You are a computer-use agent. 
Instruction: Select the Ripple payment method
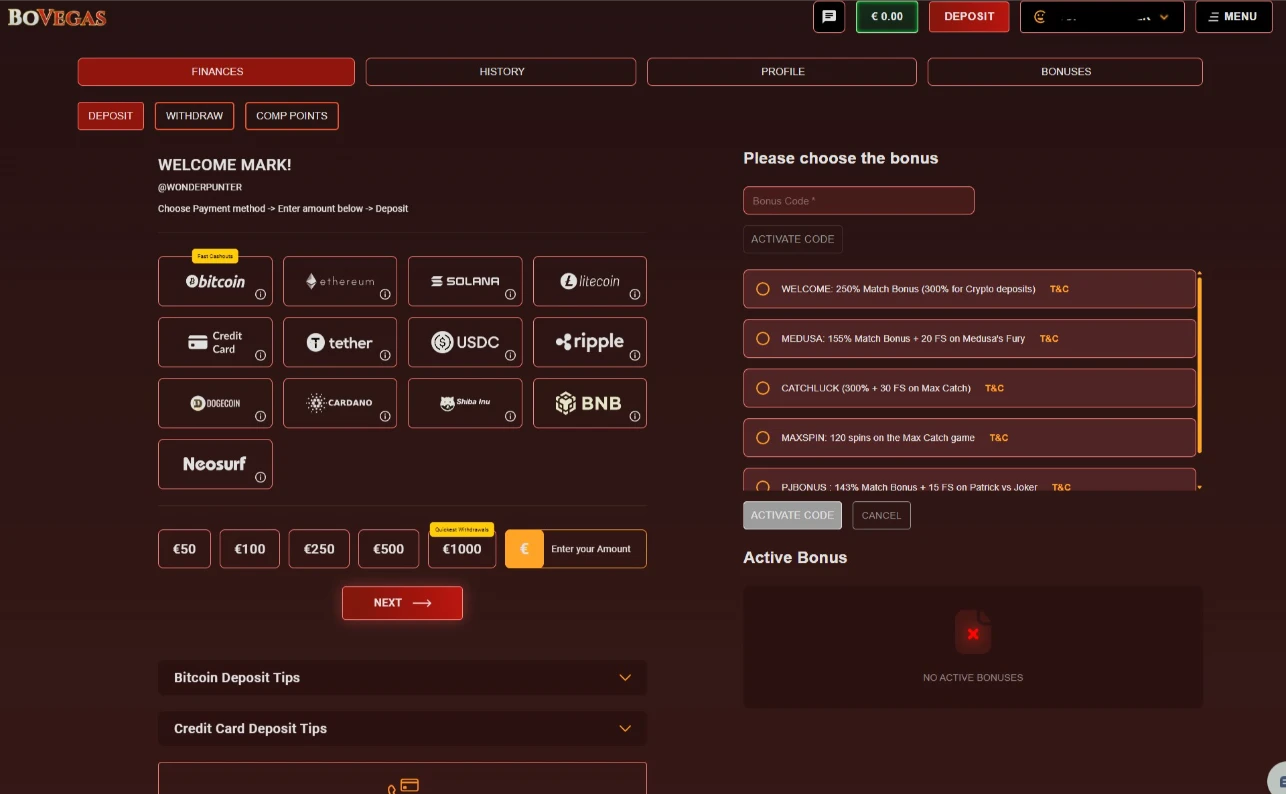click(x=590, y=342)
